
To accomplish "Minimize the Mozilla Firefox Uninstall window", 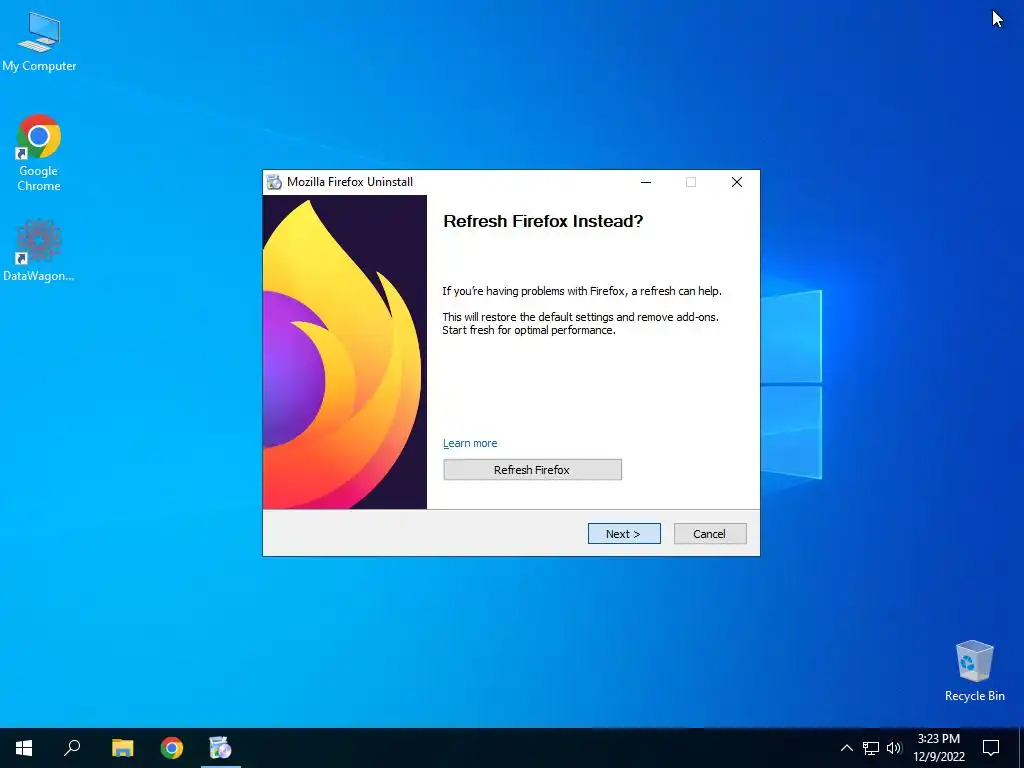I will point(646,182).
